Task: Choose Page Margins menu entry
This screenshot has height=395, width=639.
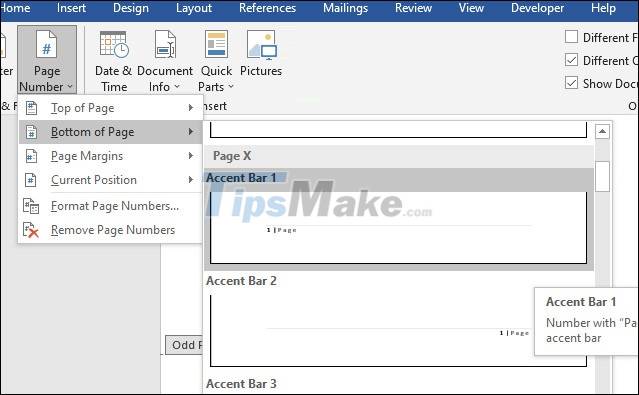Action: [110, 156]
